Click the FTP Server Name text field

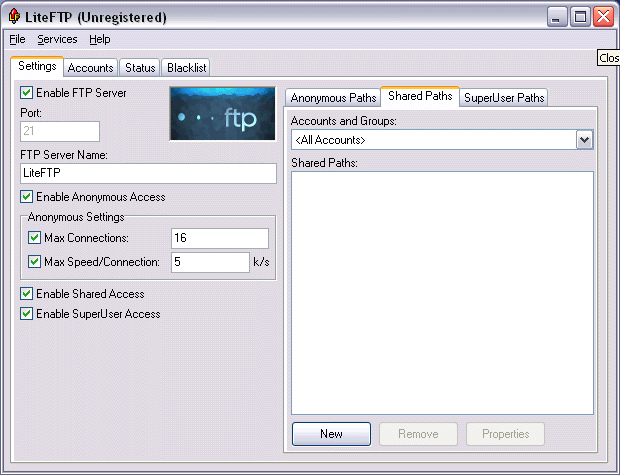click(148, 173)
